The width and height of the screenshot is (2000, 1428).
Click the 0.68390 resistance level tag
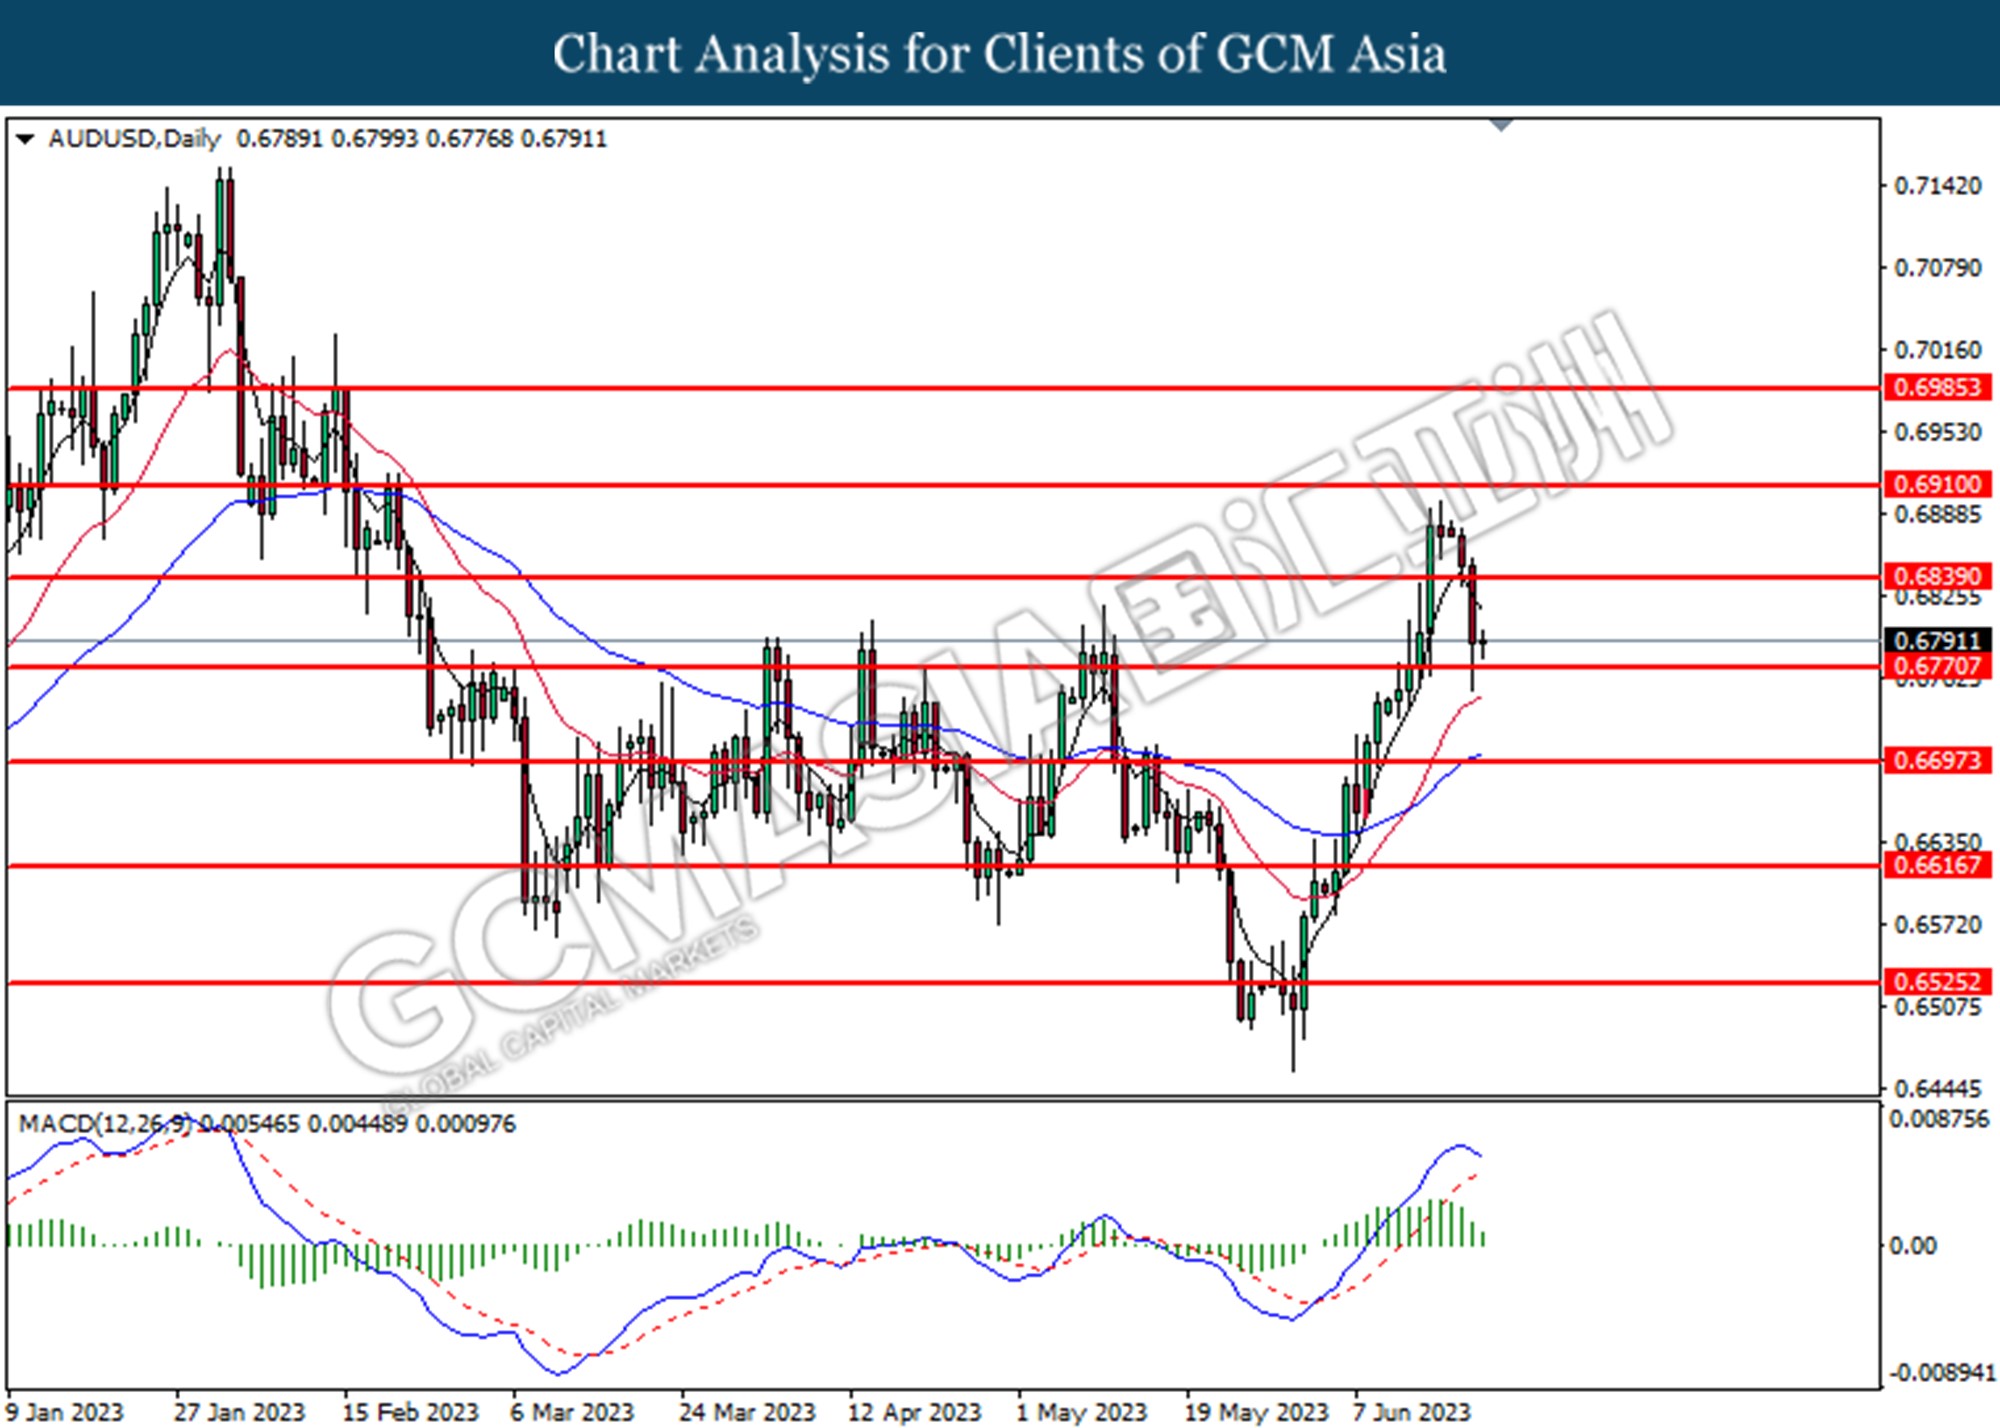[x=1936, y=577]
